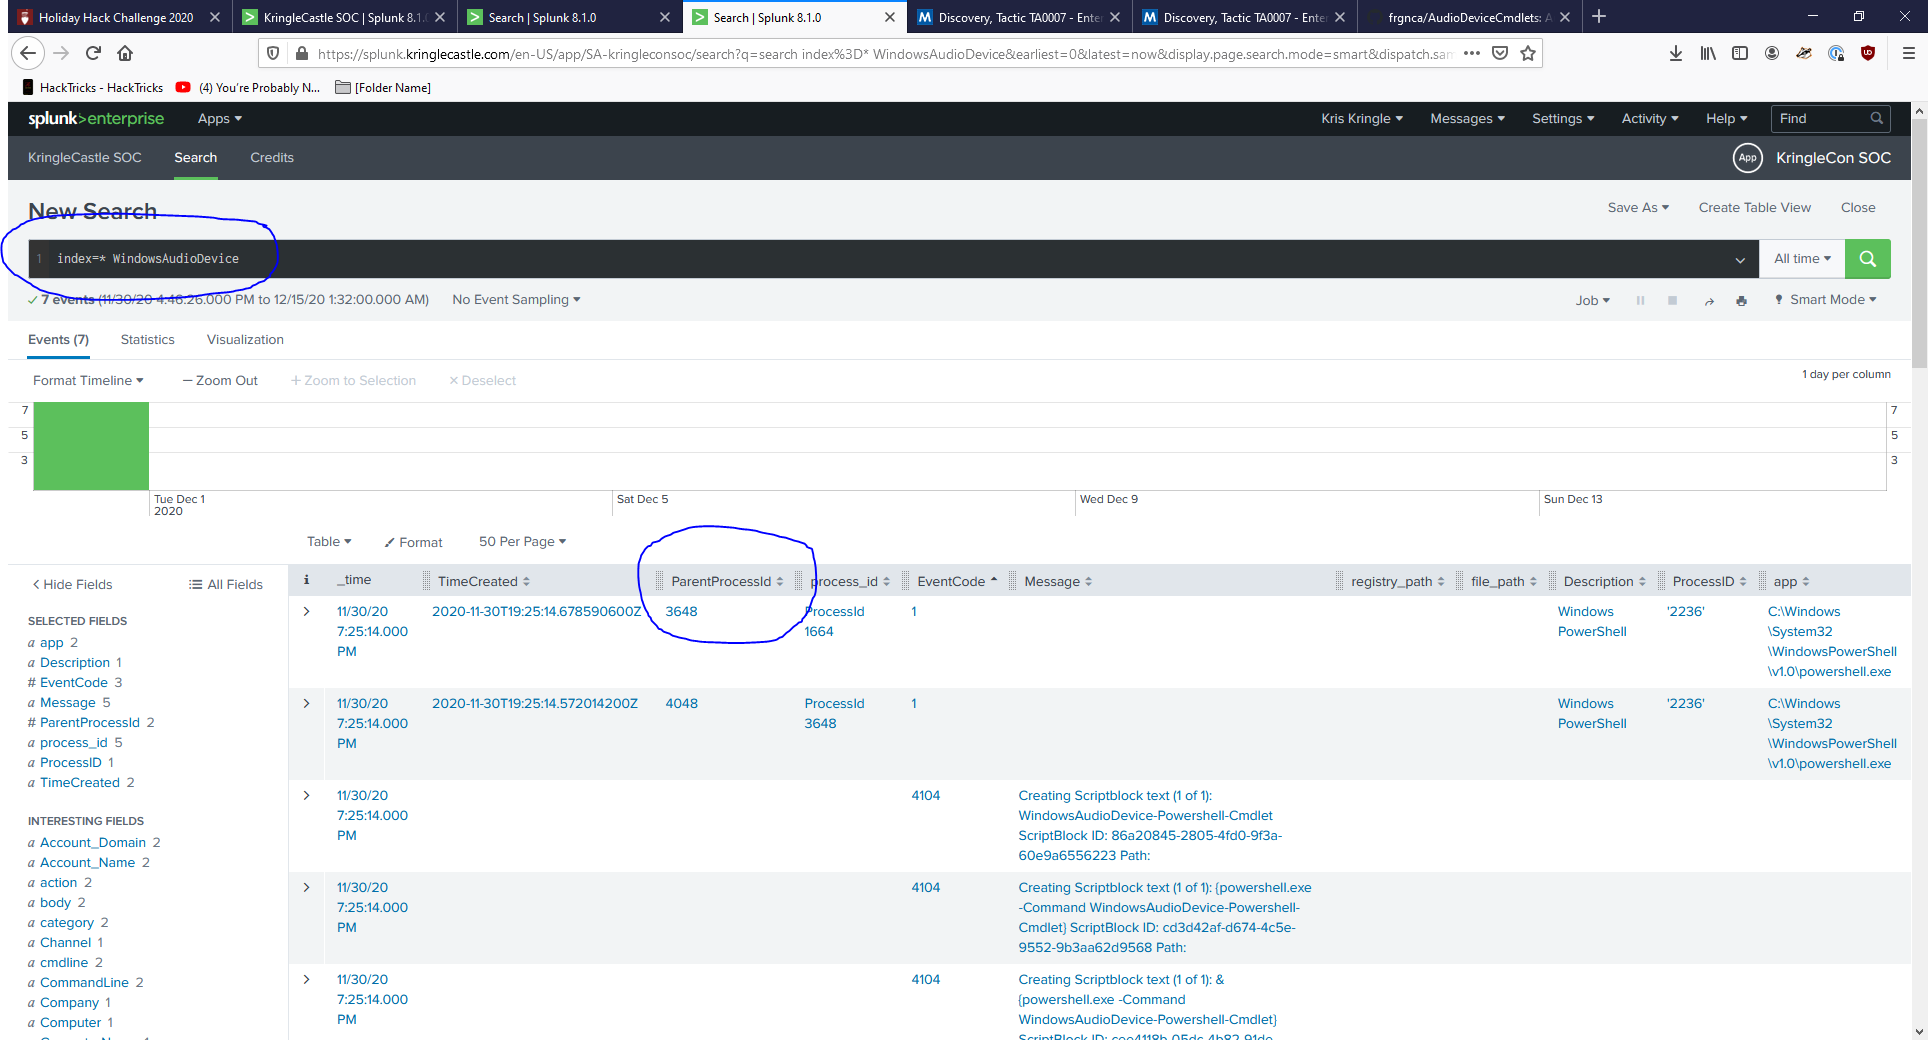Stop the search job
This screenshot has width=1928, height=1040.
pyautogui.click(x=1672, y=300)
